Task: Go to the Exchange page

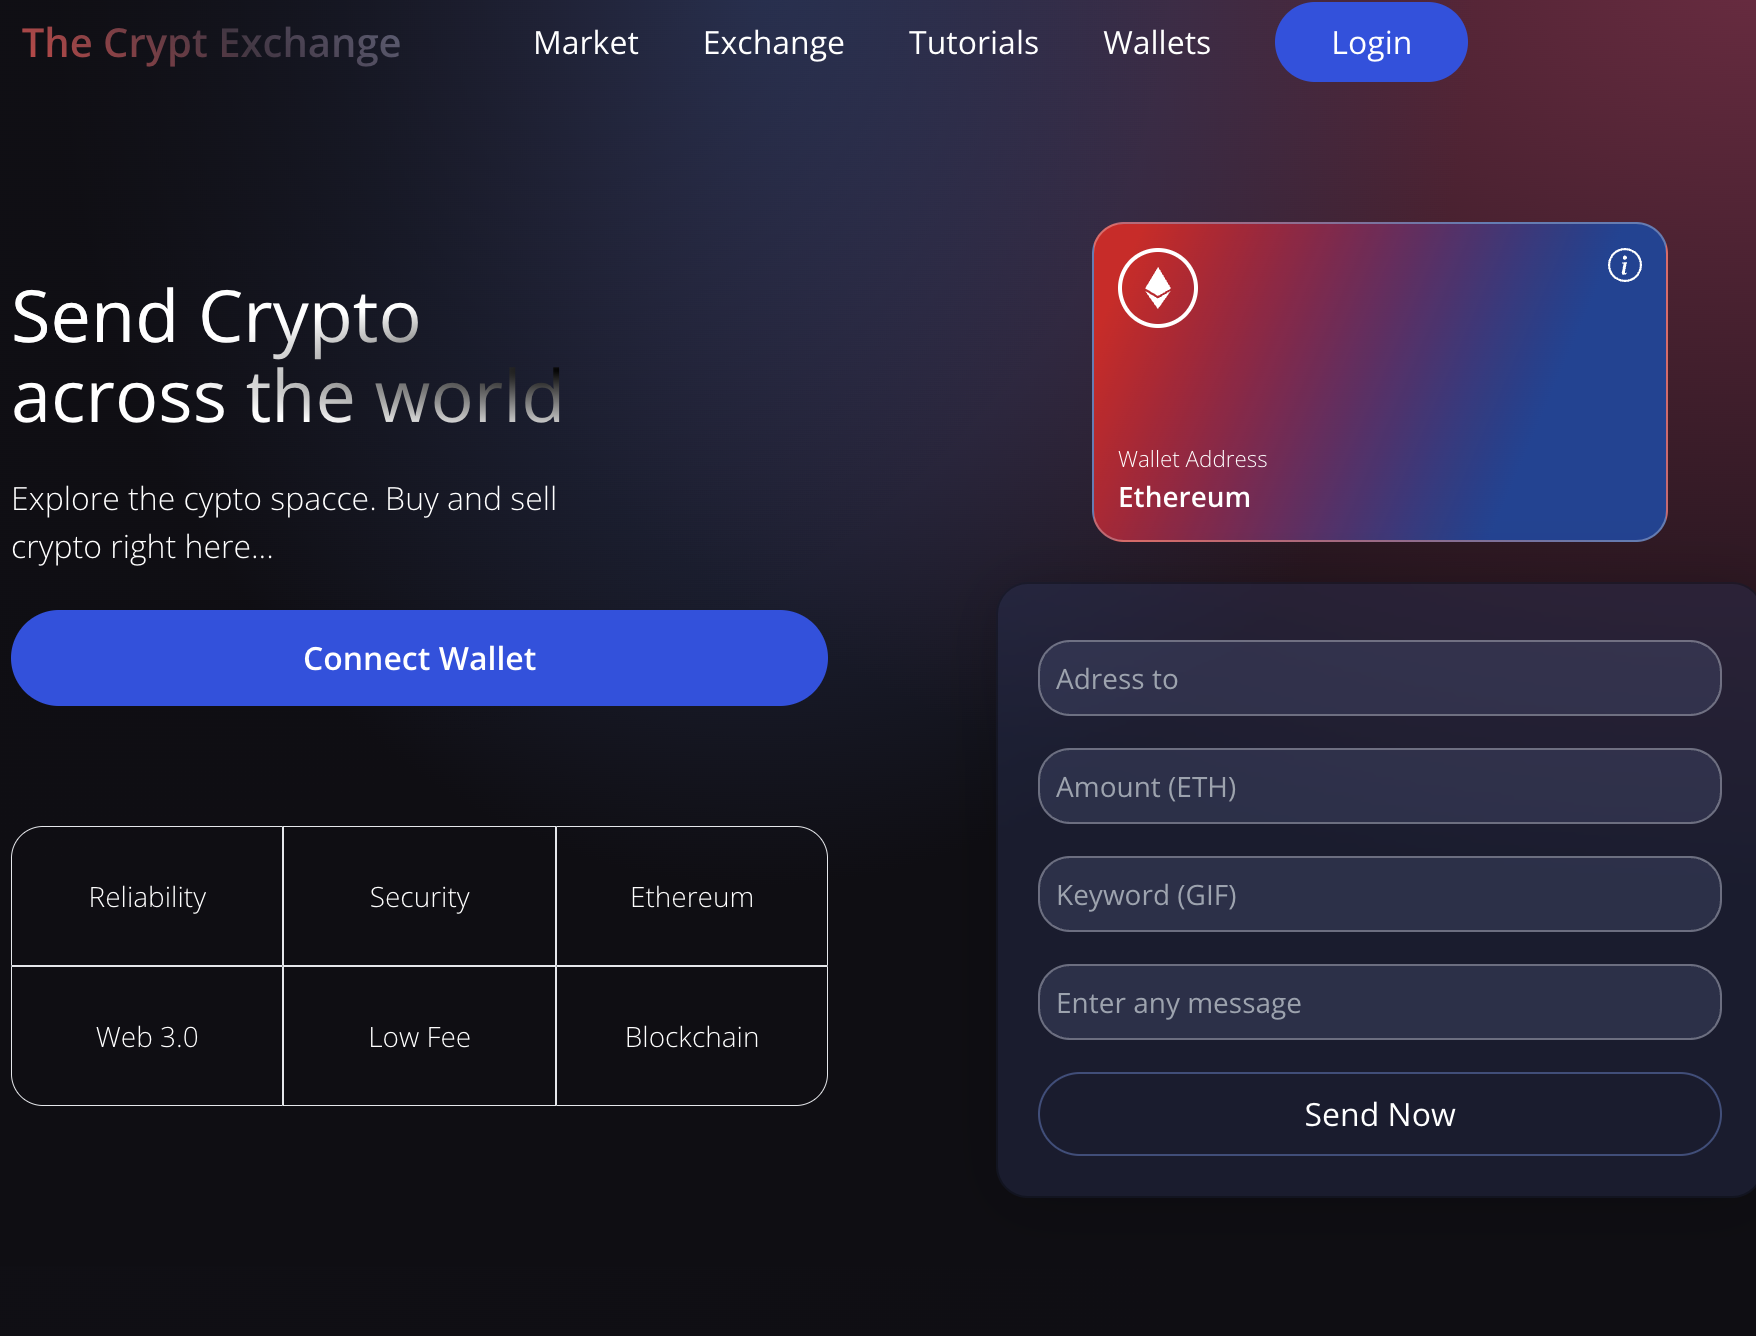Action: [773, 43]
